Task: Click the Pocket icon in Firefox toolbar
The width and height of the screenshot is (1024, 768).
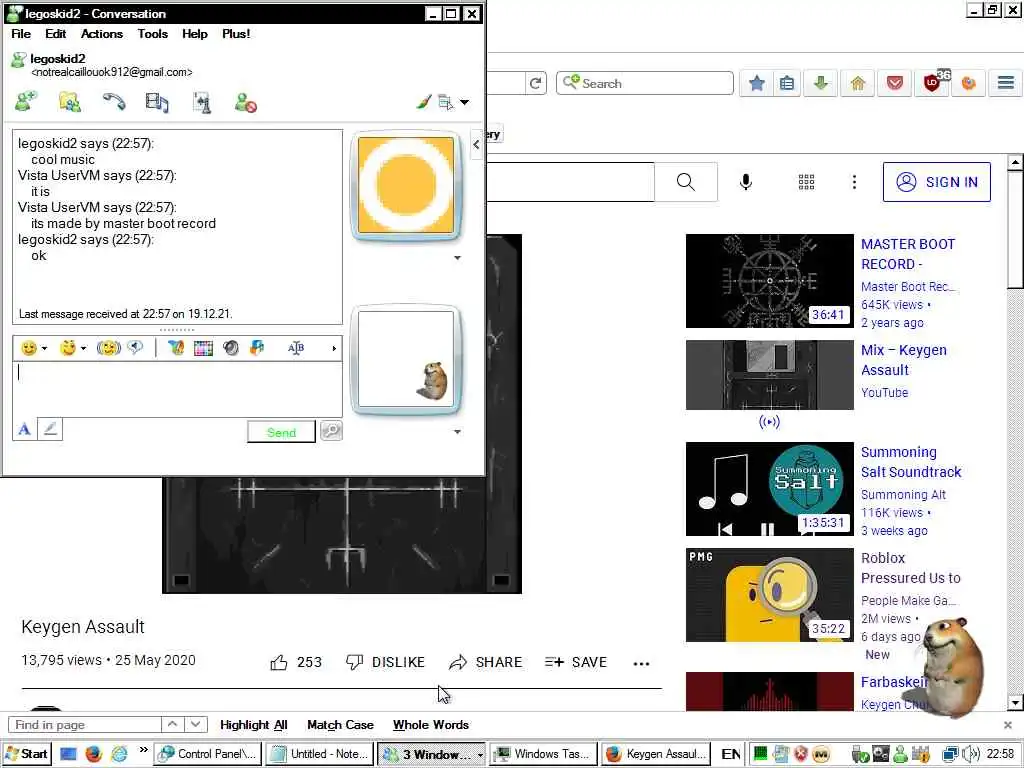Action: (x=895, y=84)
